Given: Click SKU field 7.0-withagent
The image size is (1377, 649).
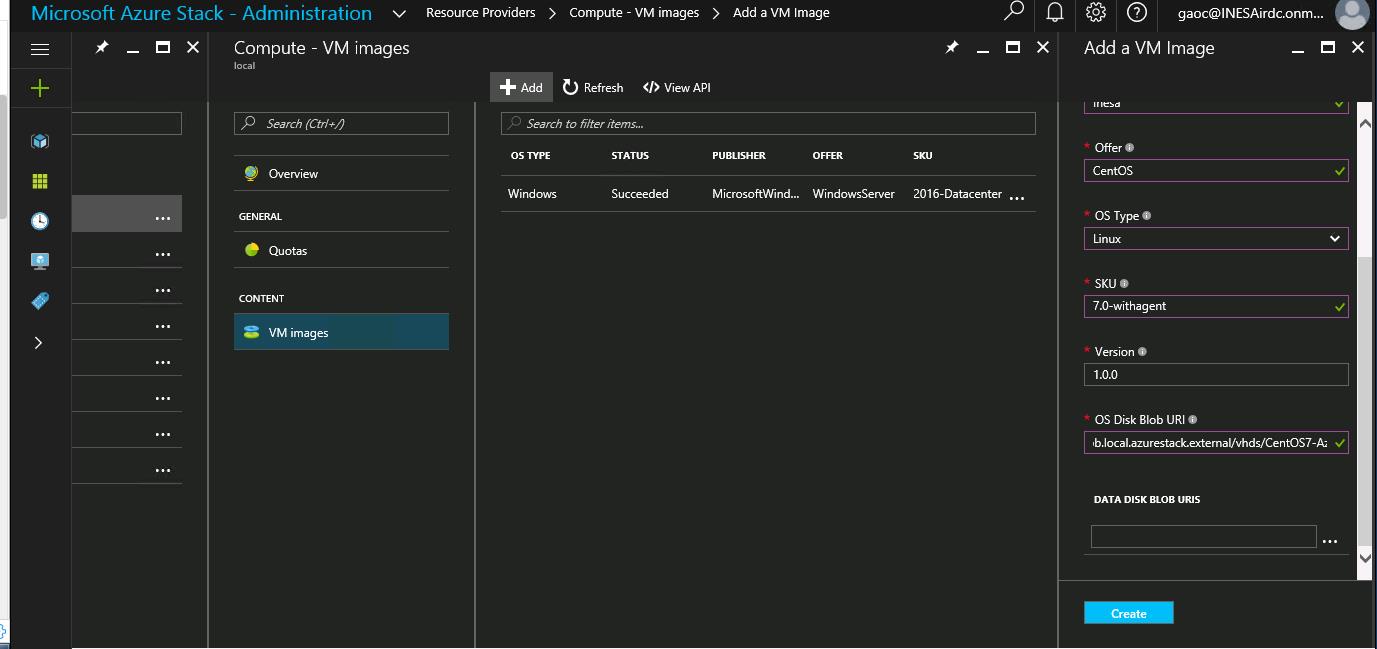Looking at the screenshot, I should coord(1216,306).
